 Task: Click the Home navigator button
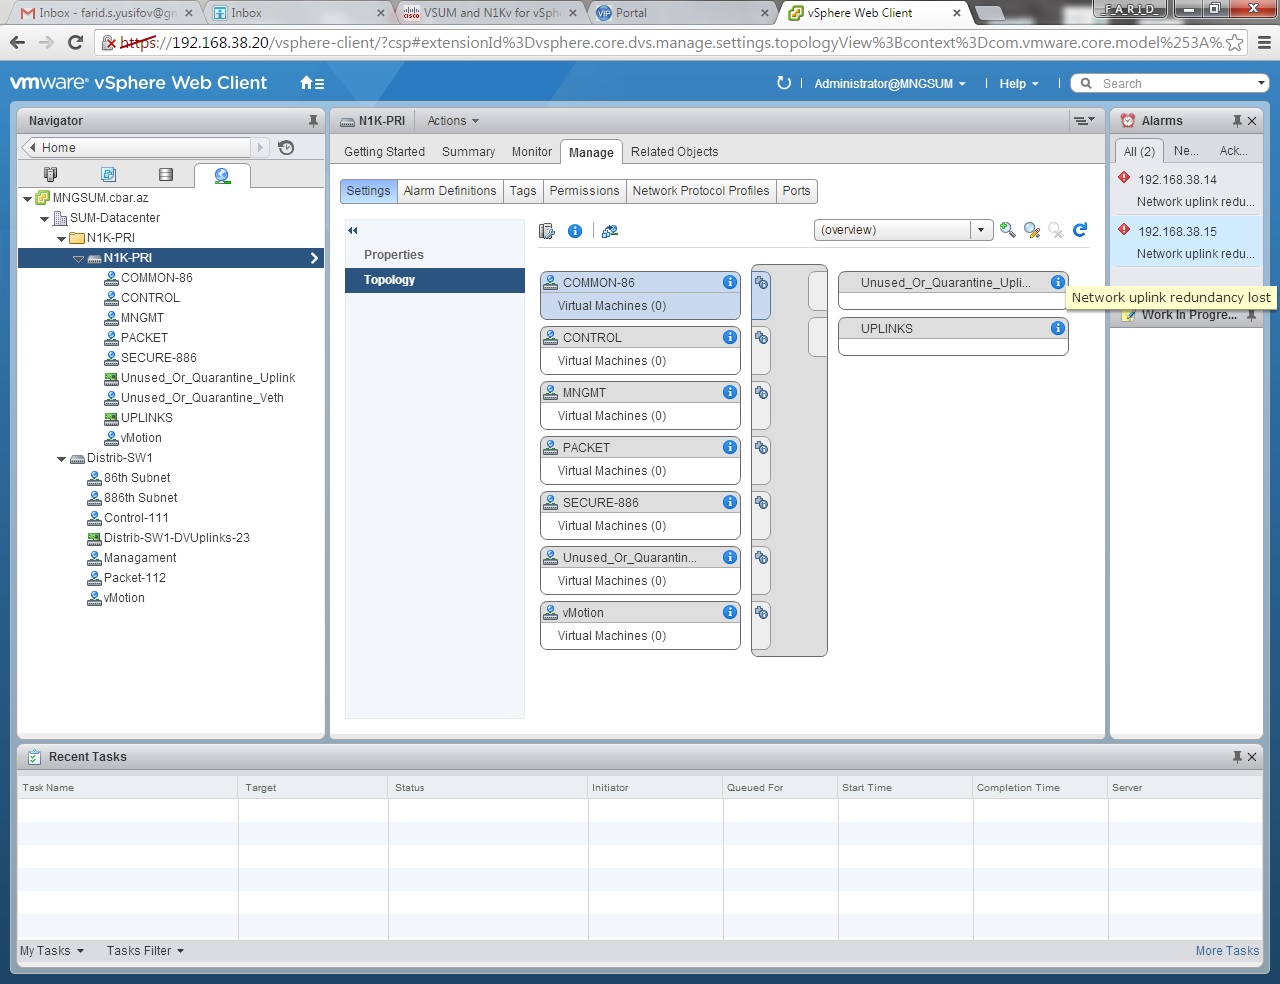135,147
